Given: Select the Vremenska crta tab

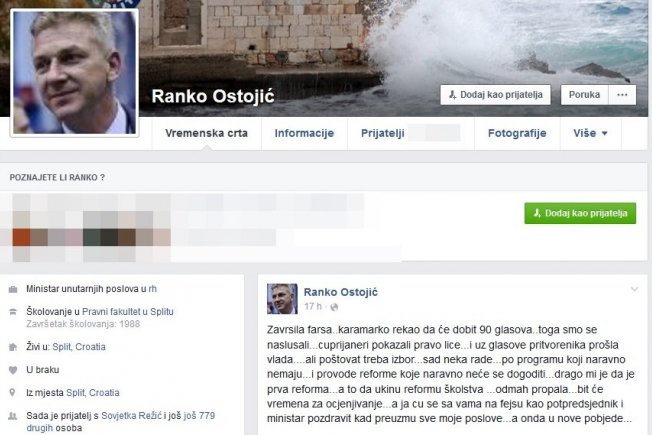Looking at the screenshot, I should tap(206, 133).
